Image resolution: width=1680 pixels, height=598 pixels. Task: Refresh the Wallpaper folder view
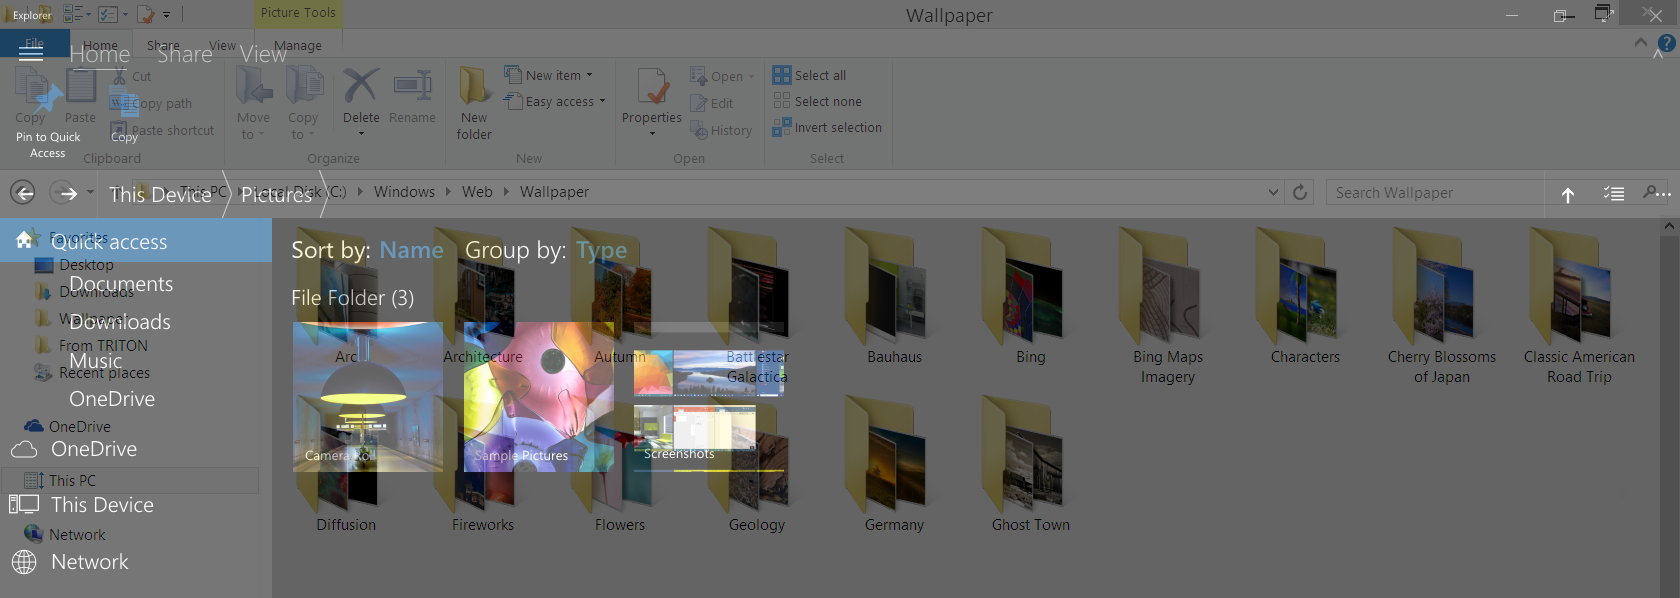pos(1300,192)
